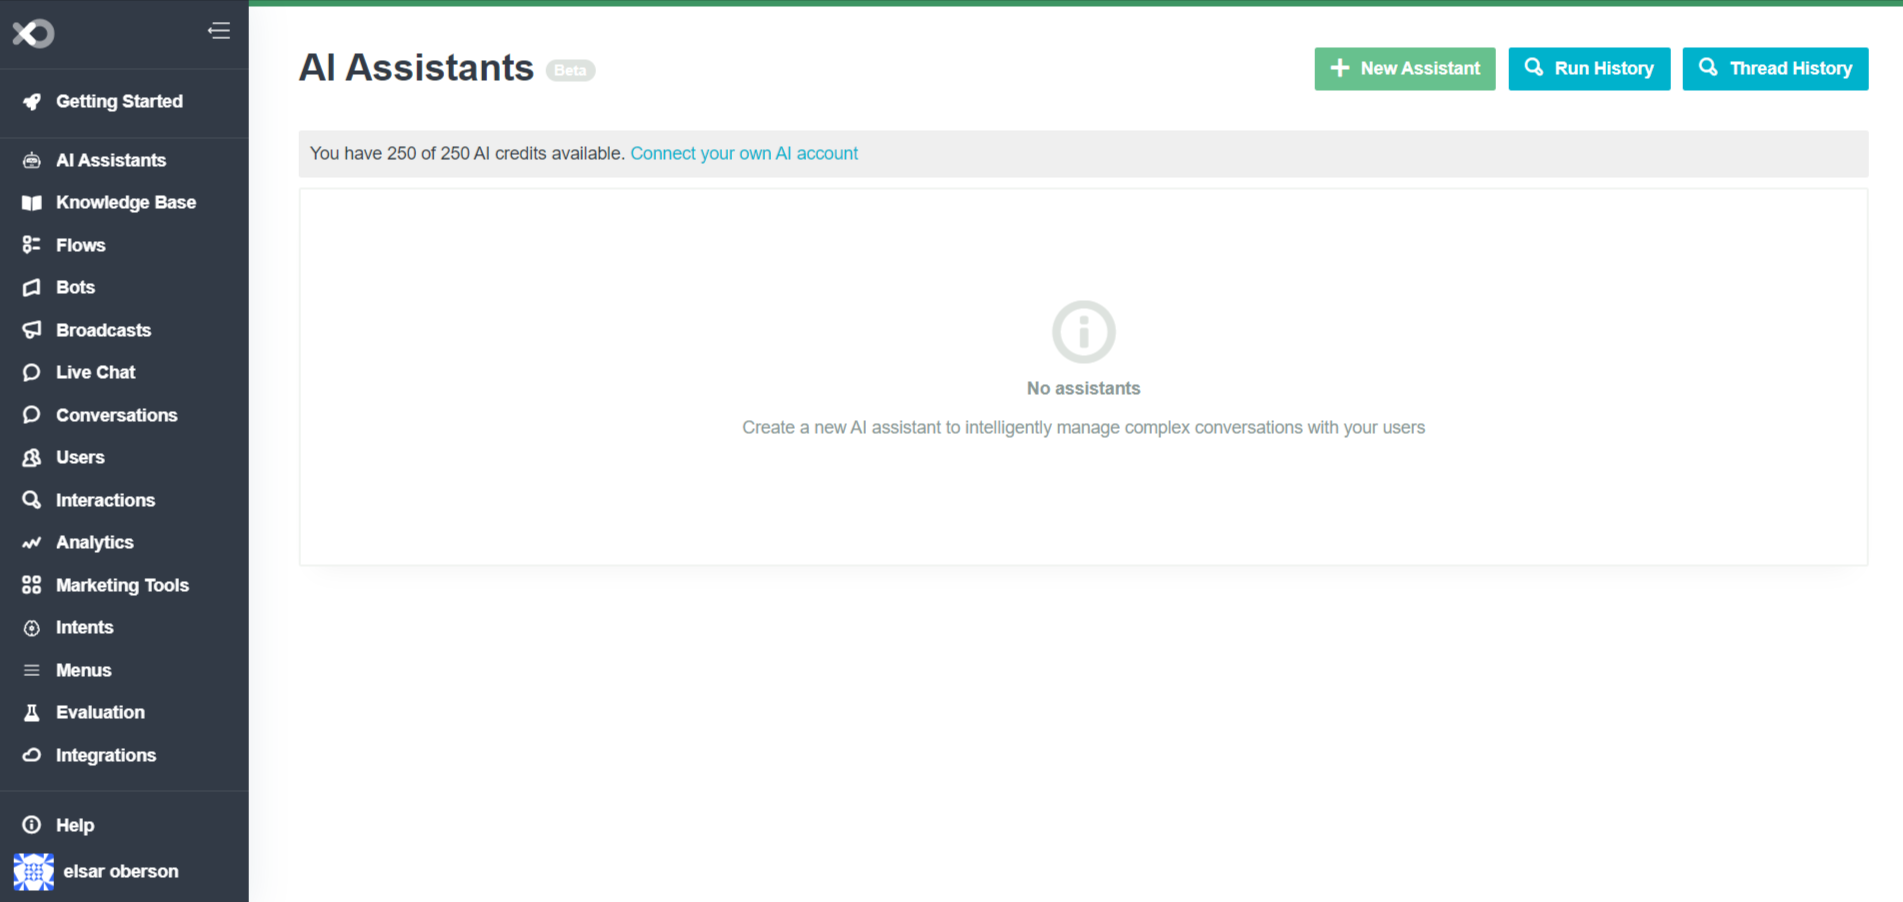The height and width of the screenshot is (902, 1903).
Task: View the Conversations icon
Action: [32, 415]
